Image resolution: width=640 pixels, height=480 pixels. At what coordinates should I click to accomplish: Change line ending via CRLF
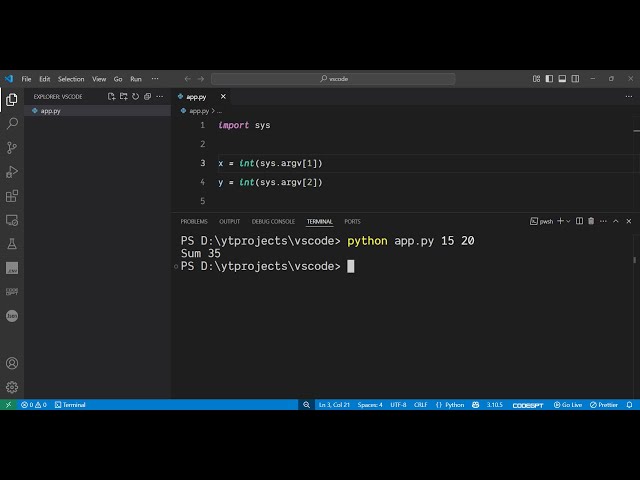coord(420,404)
